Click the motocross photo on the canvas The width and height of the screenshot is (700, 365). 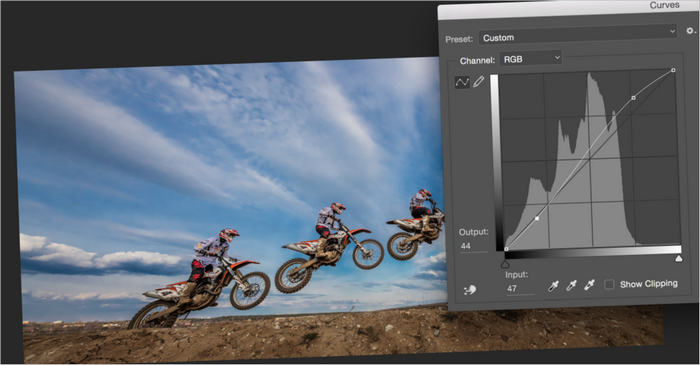223,201
